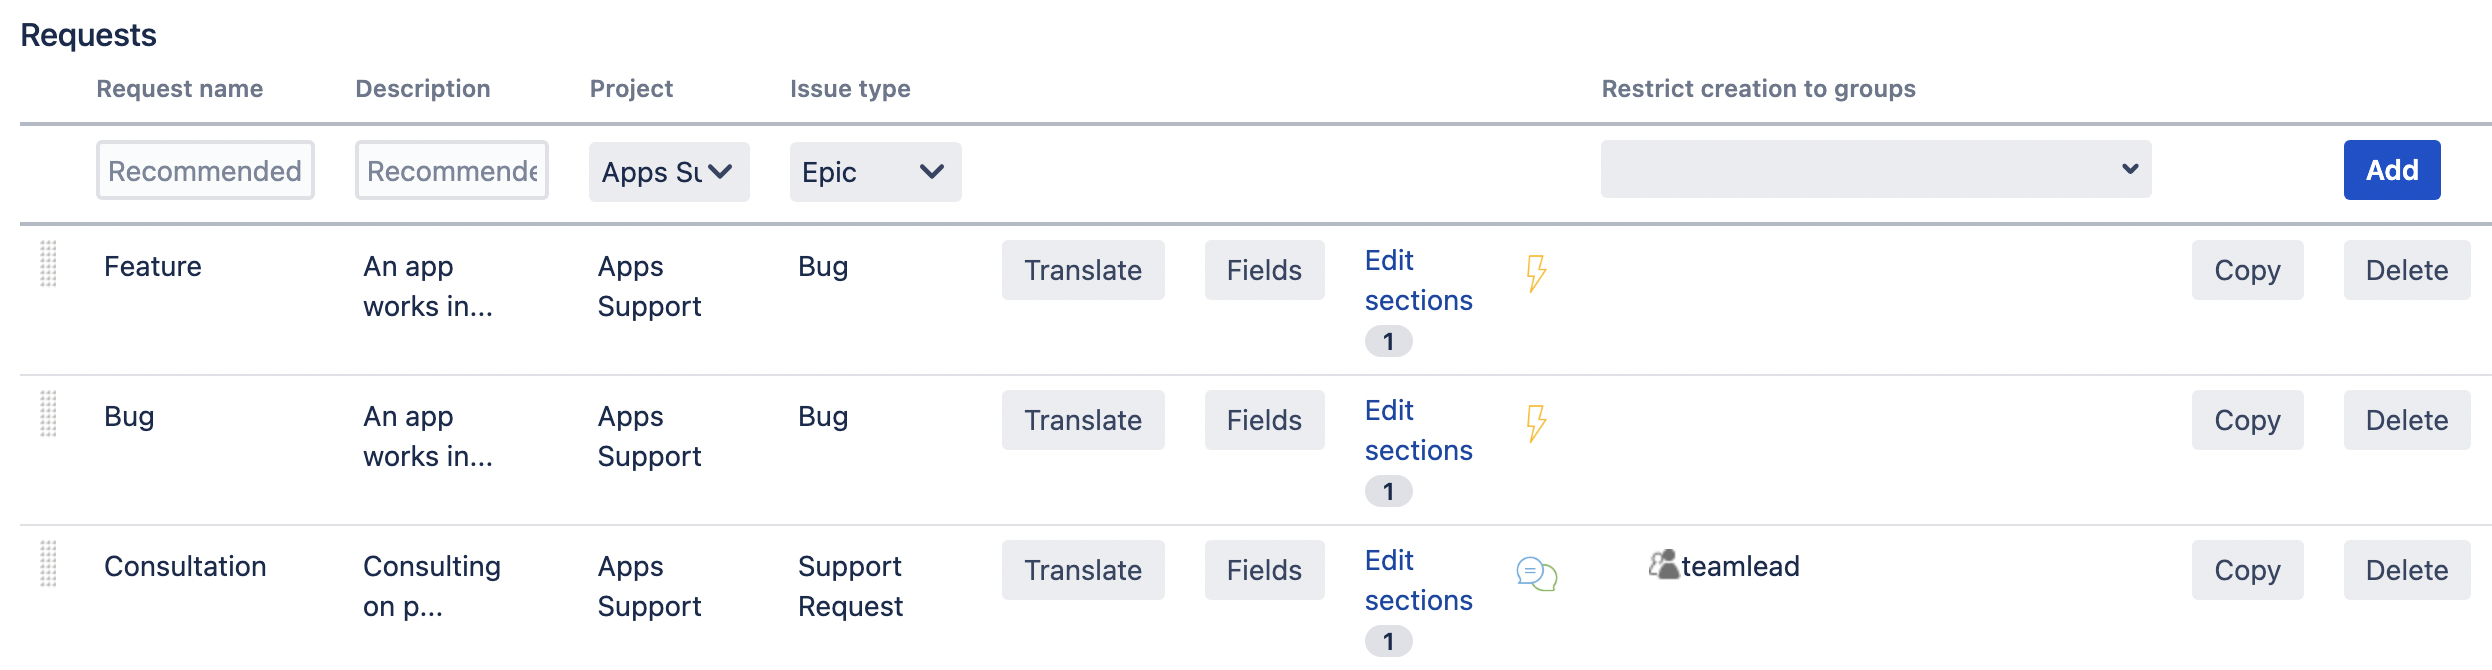The image size is (2492, 670).
Task: Grab the drag handle for Feature row
Action: (48, 265)
